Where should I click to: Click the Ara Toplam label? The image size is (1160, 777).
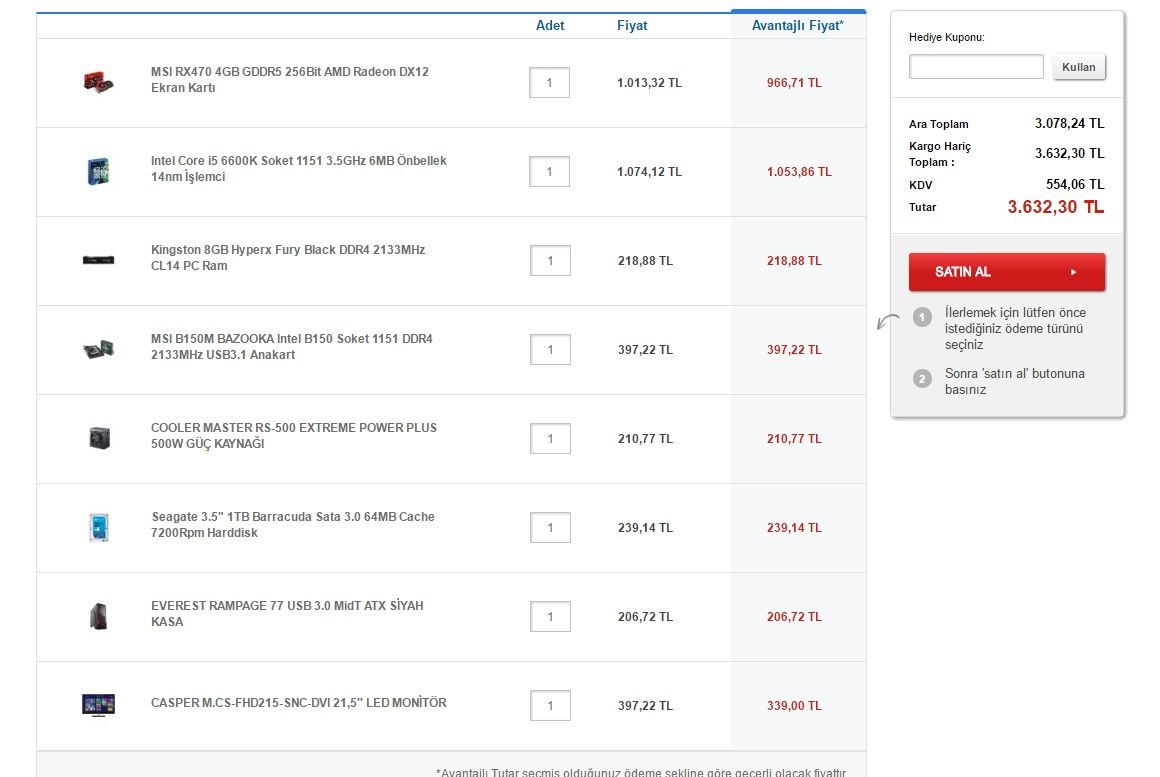[x=938, y=124]
